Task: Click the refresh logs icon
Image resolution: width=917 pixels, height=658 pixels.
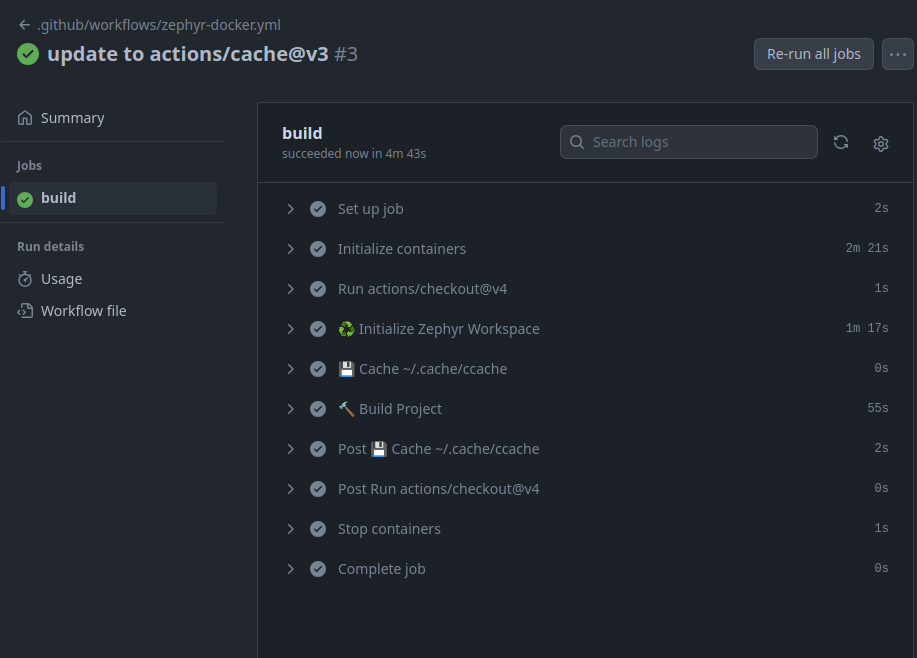Action: coord(841,143)
